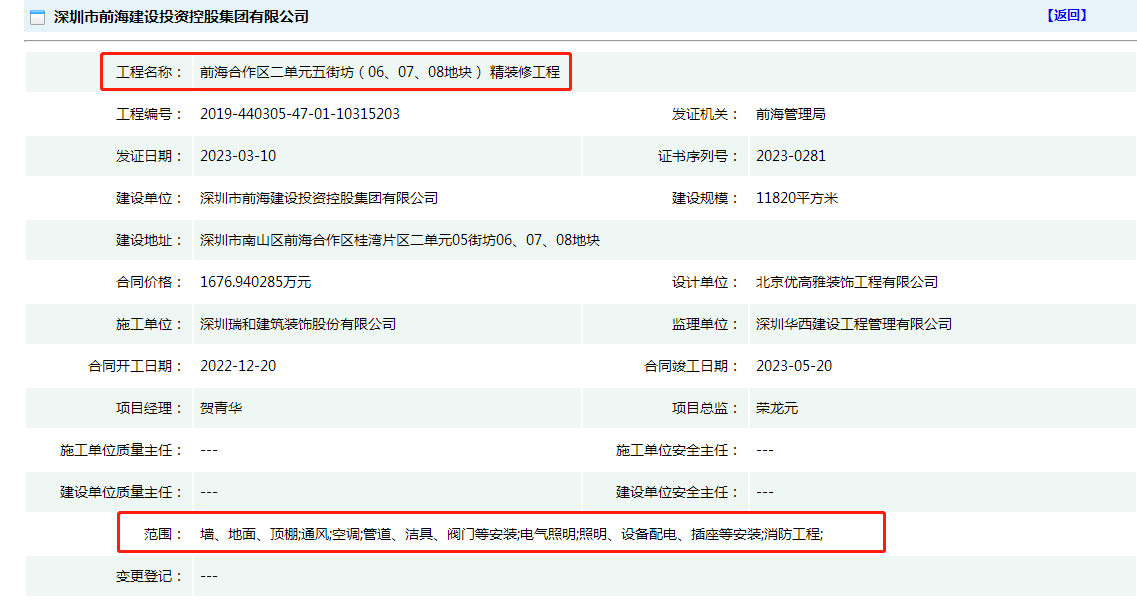Click the 发证机关 value 前海管理局
The width and height of the screenshot is (1137, 603).
(790, 114)
